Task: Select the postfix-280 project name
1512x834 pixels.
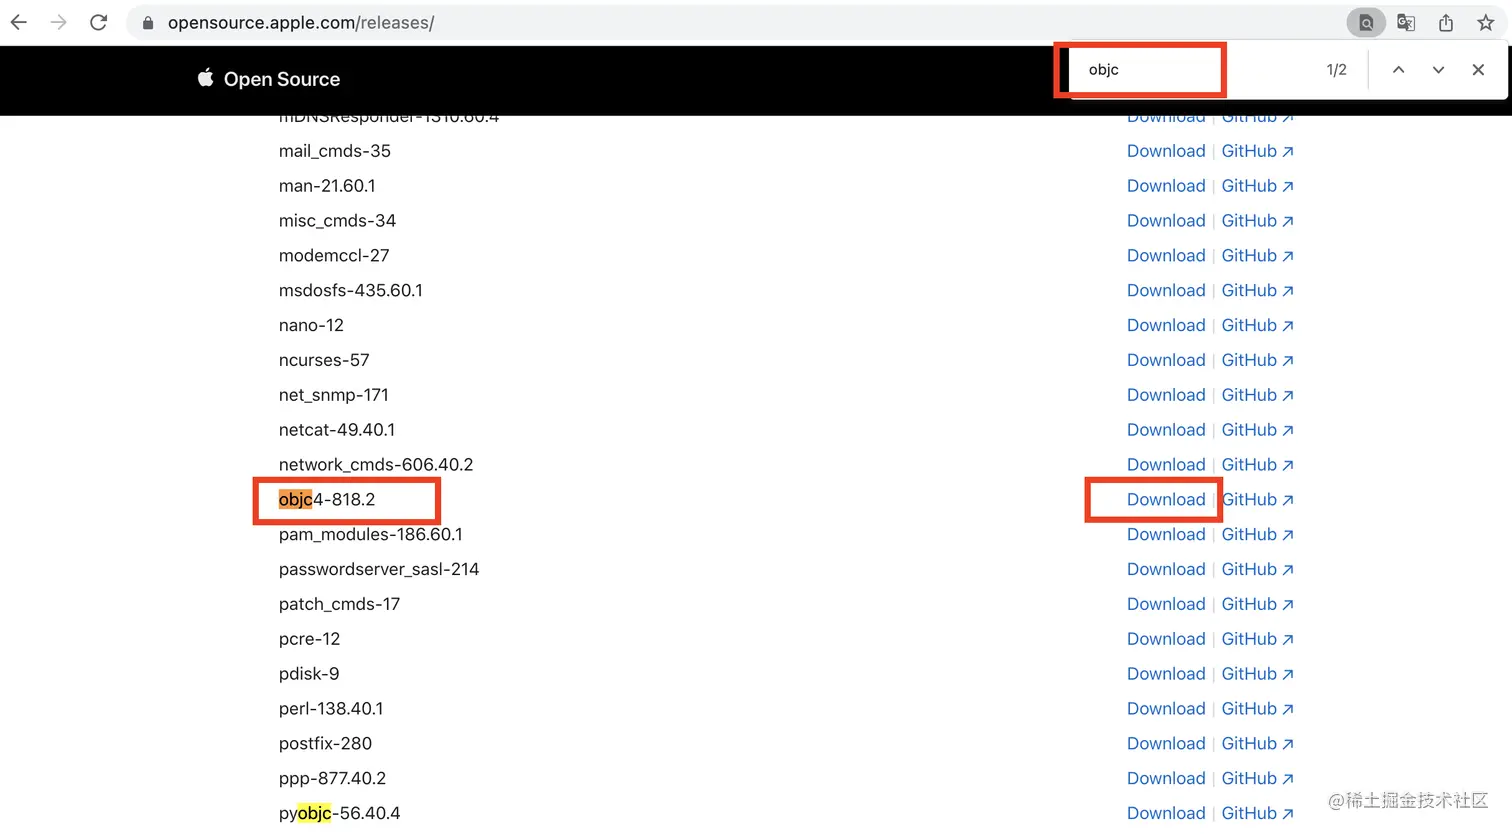Action: tap(325, 743)
